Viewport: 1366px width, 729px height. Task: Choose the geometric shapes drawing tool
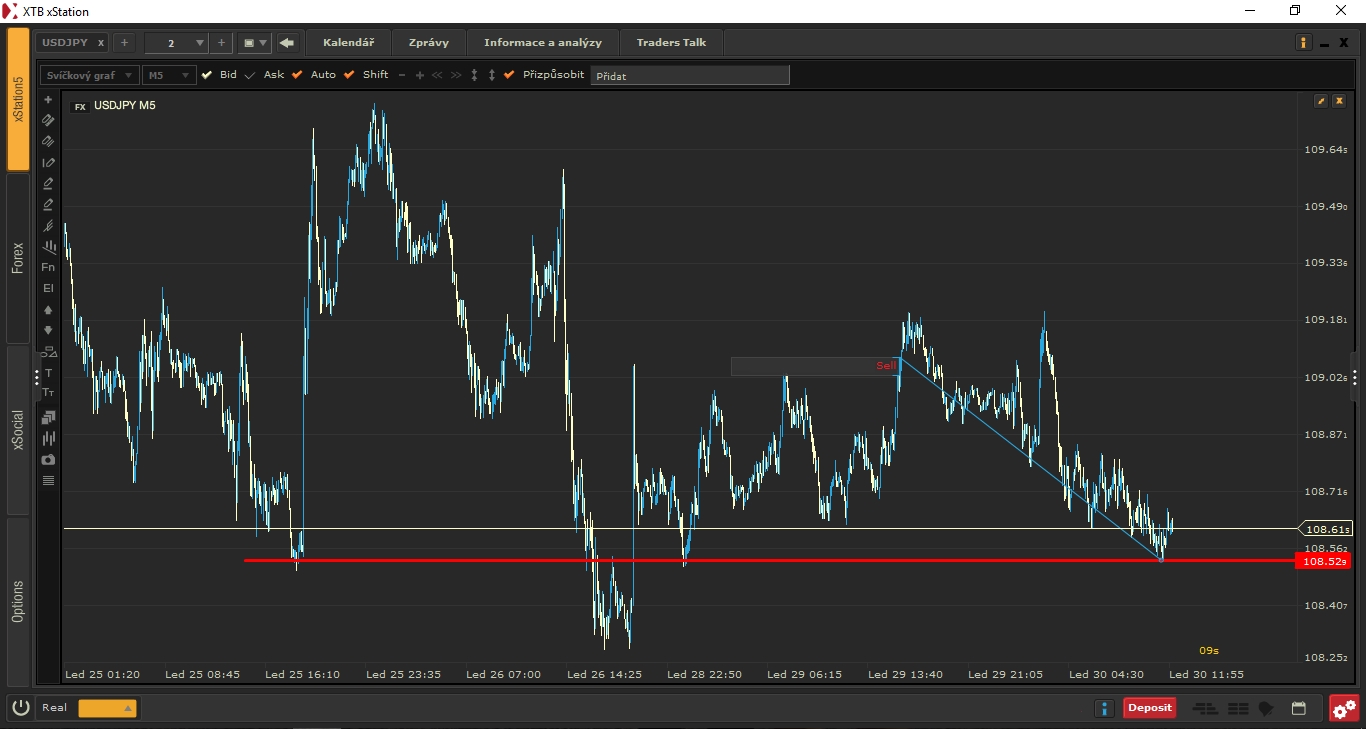(x=48, y=351)
